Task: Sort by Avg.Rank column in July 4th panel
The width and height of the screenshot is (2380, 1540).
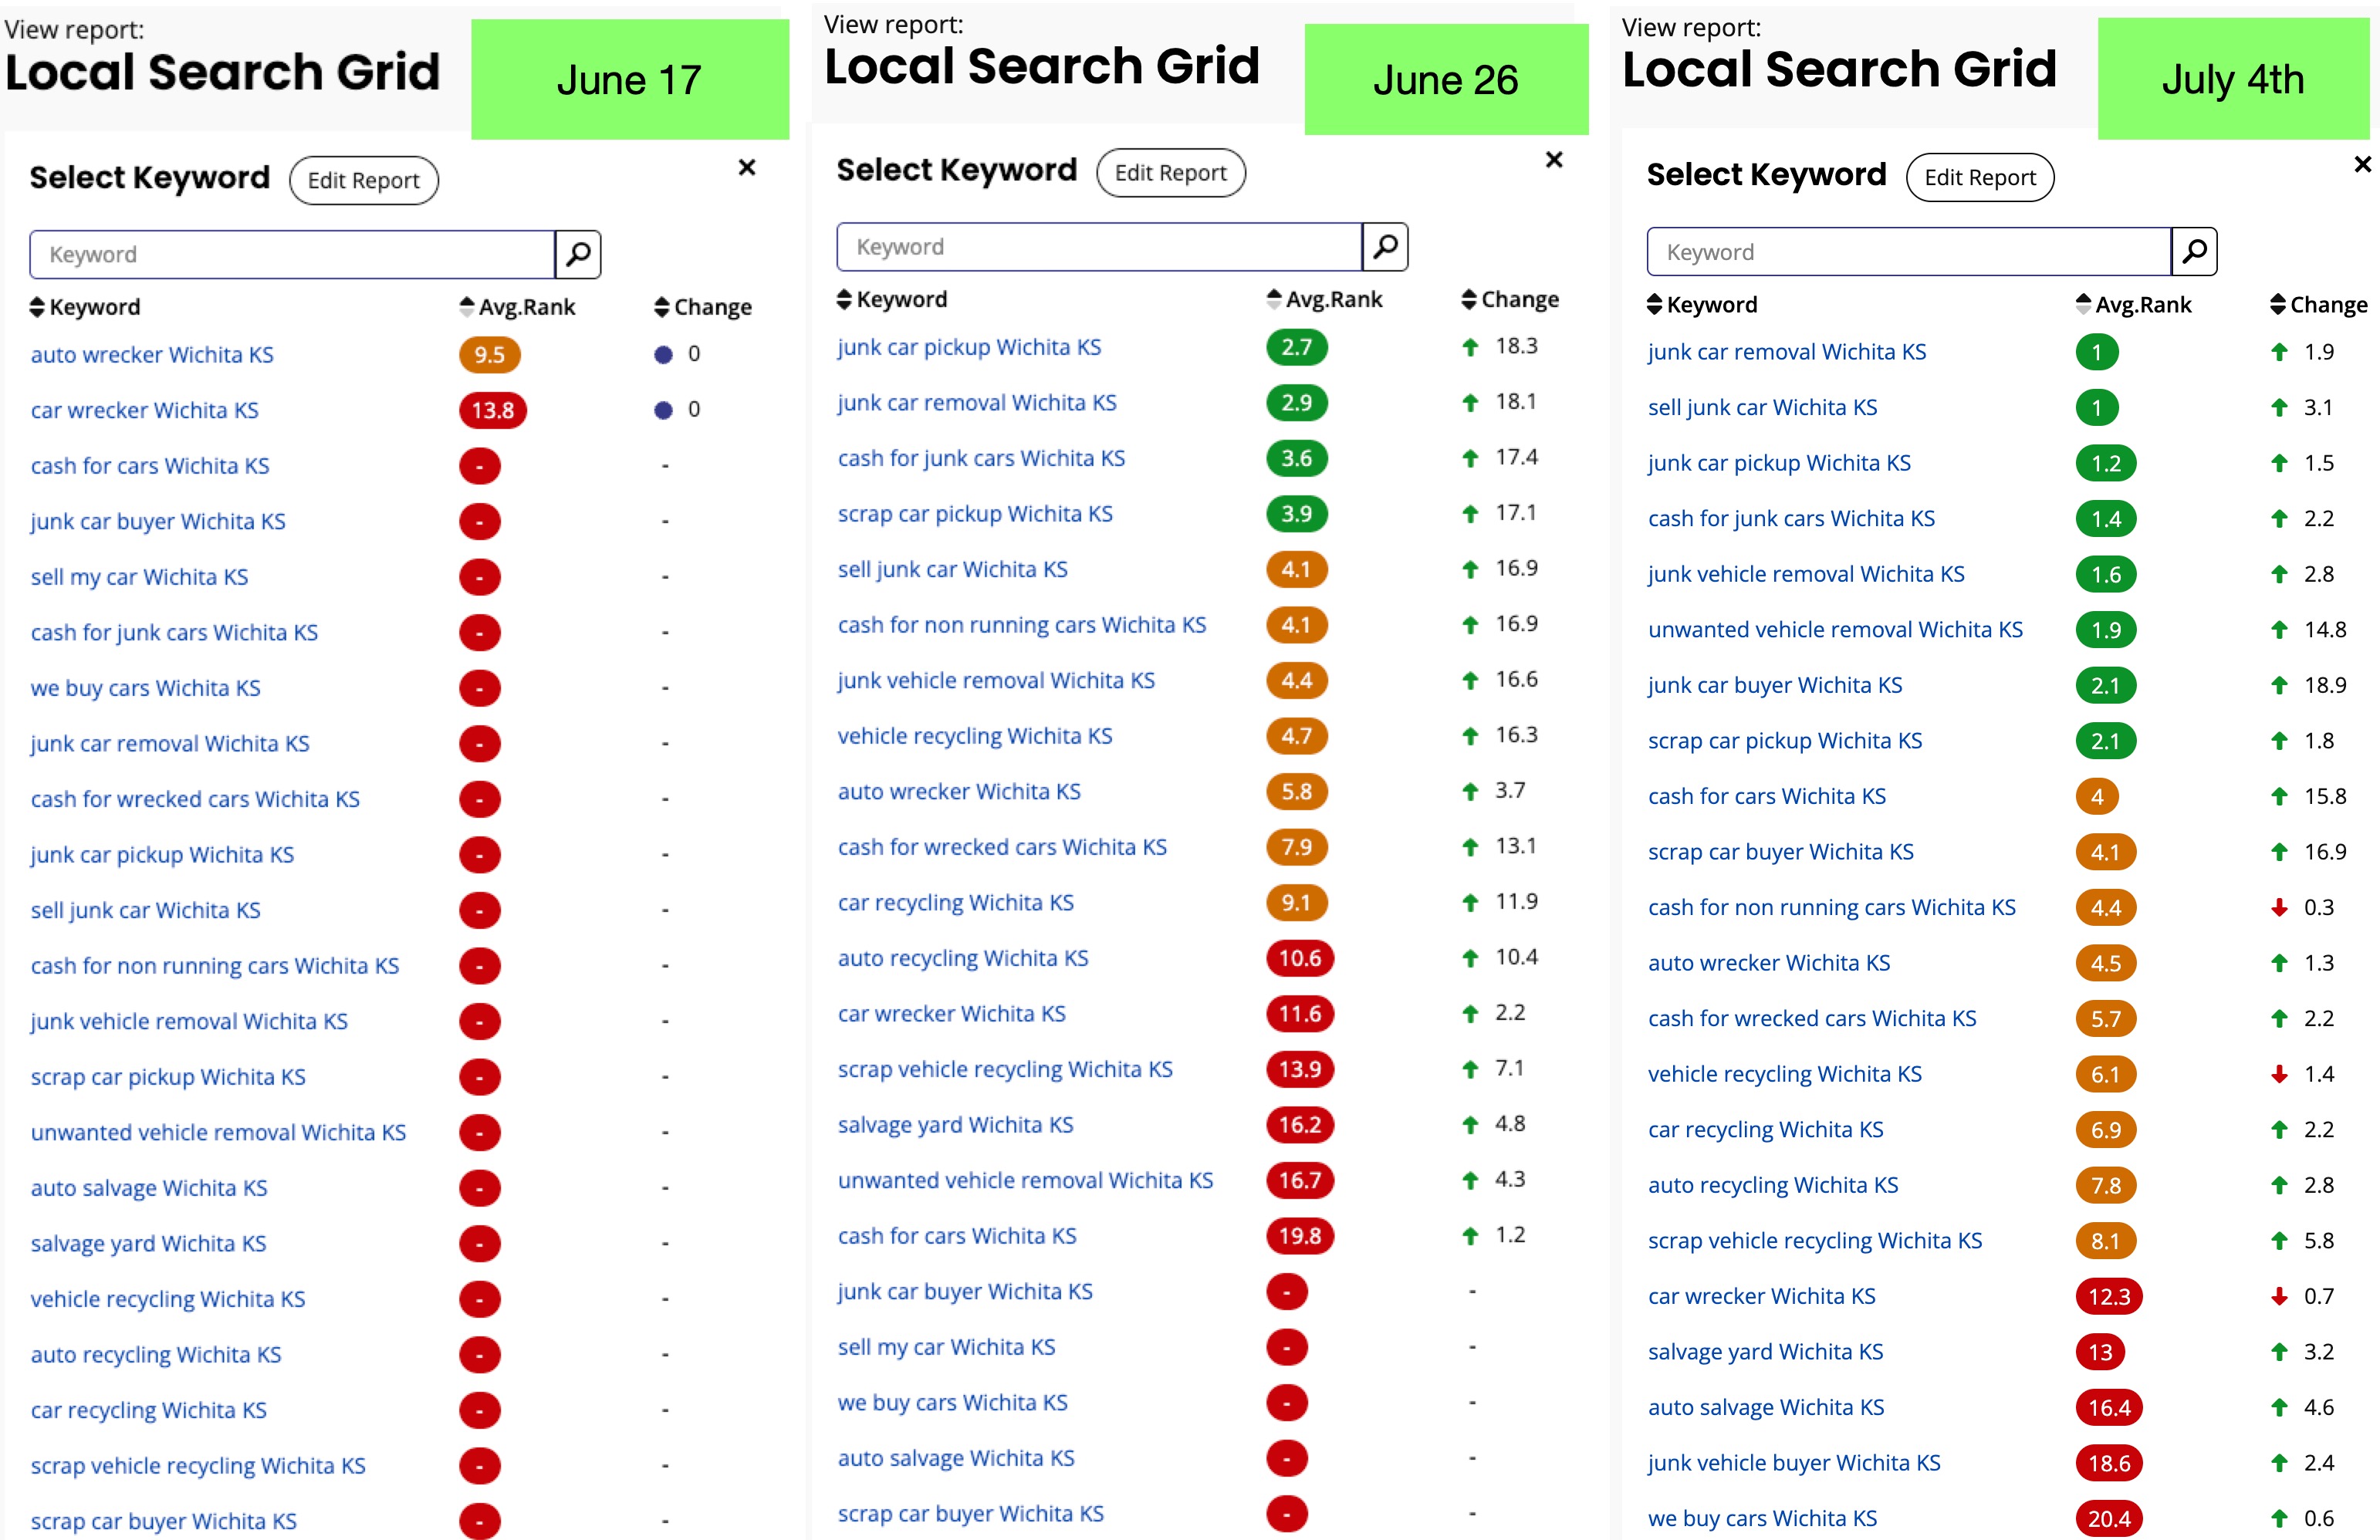Action: 2134,304
